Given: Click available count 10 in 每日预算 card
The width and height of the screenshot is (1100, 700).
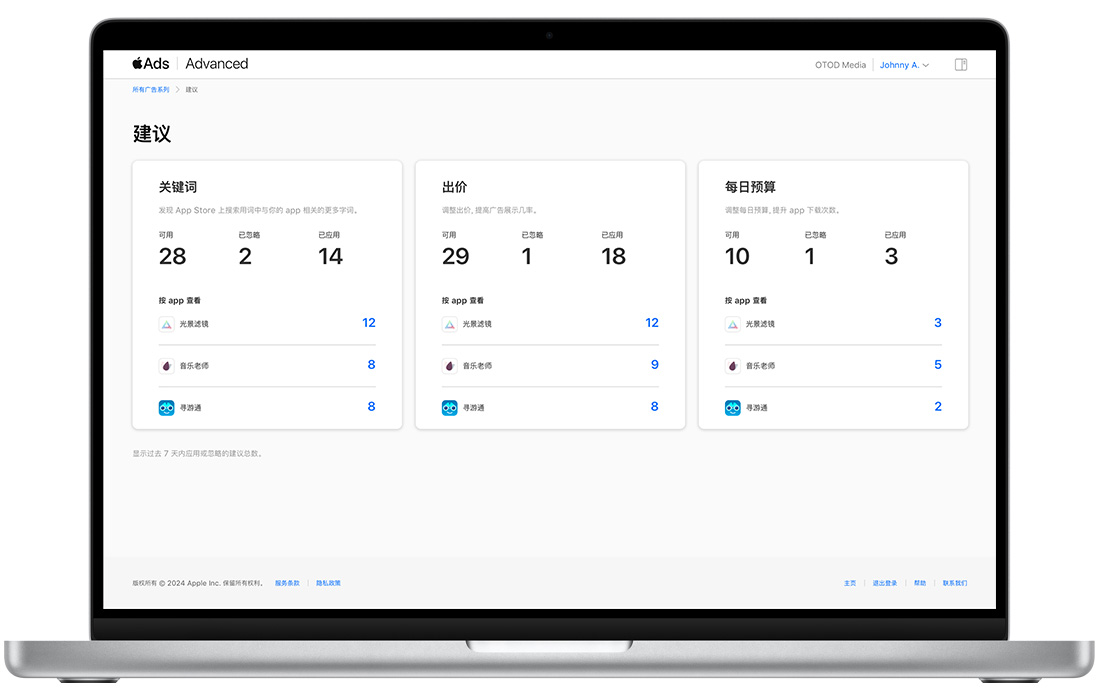Looking at the screenshot, I should [x=737, y=257].
